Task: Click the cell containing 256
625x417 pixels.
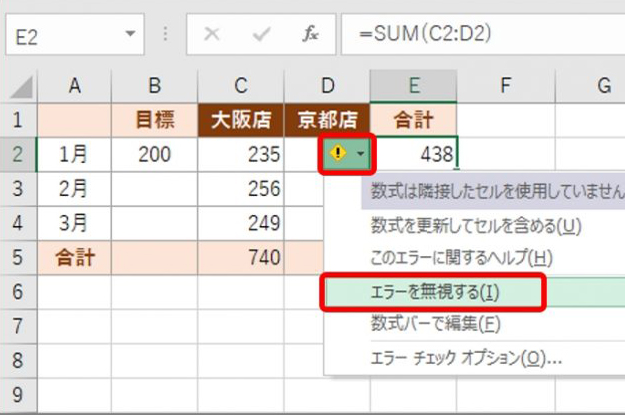Action: 241,189
